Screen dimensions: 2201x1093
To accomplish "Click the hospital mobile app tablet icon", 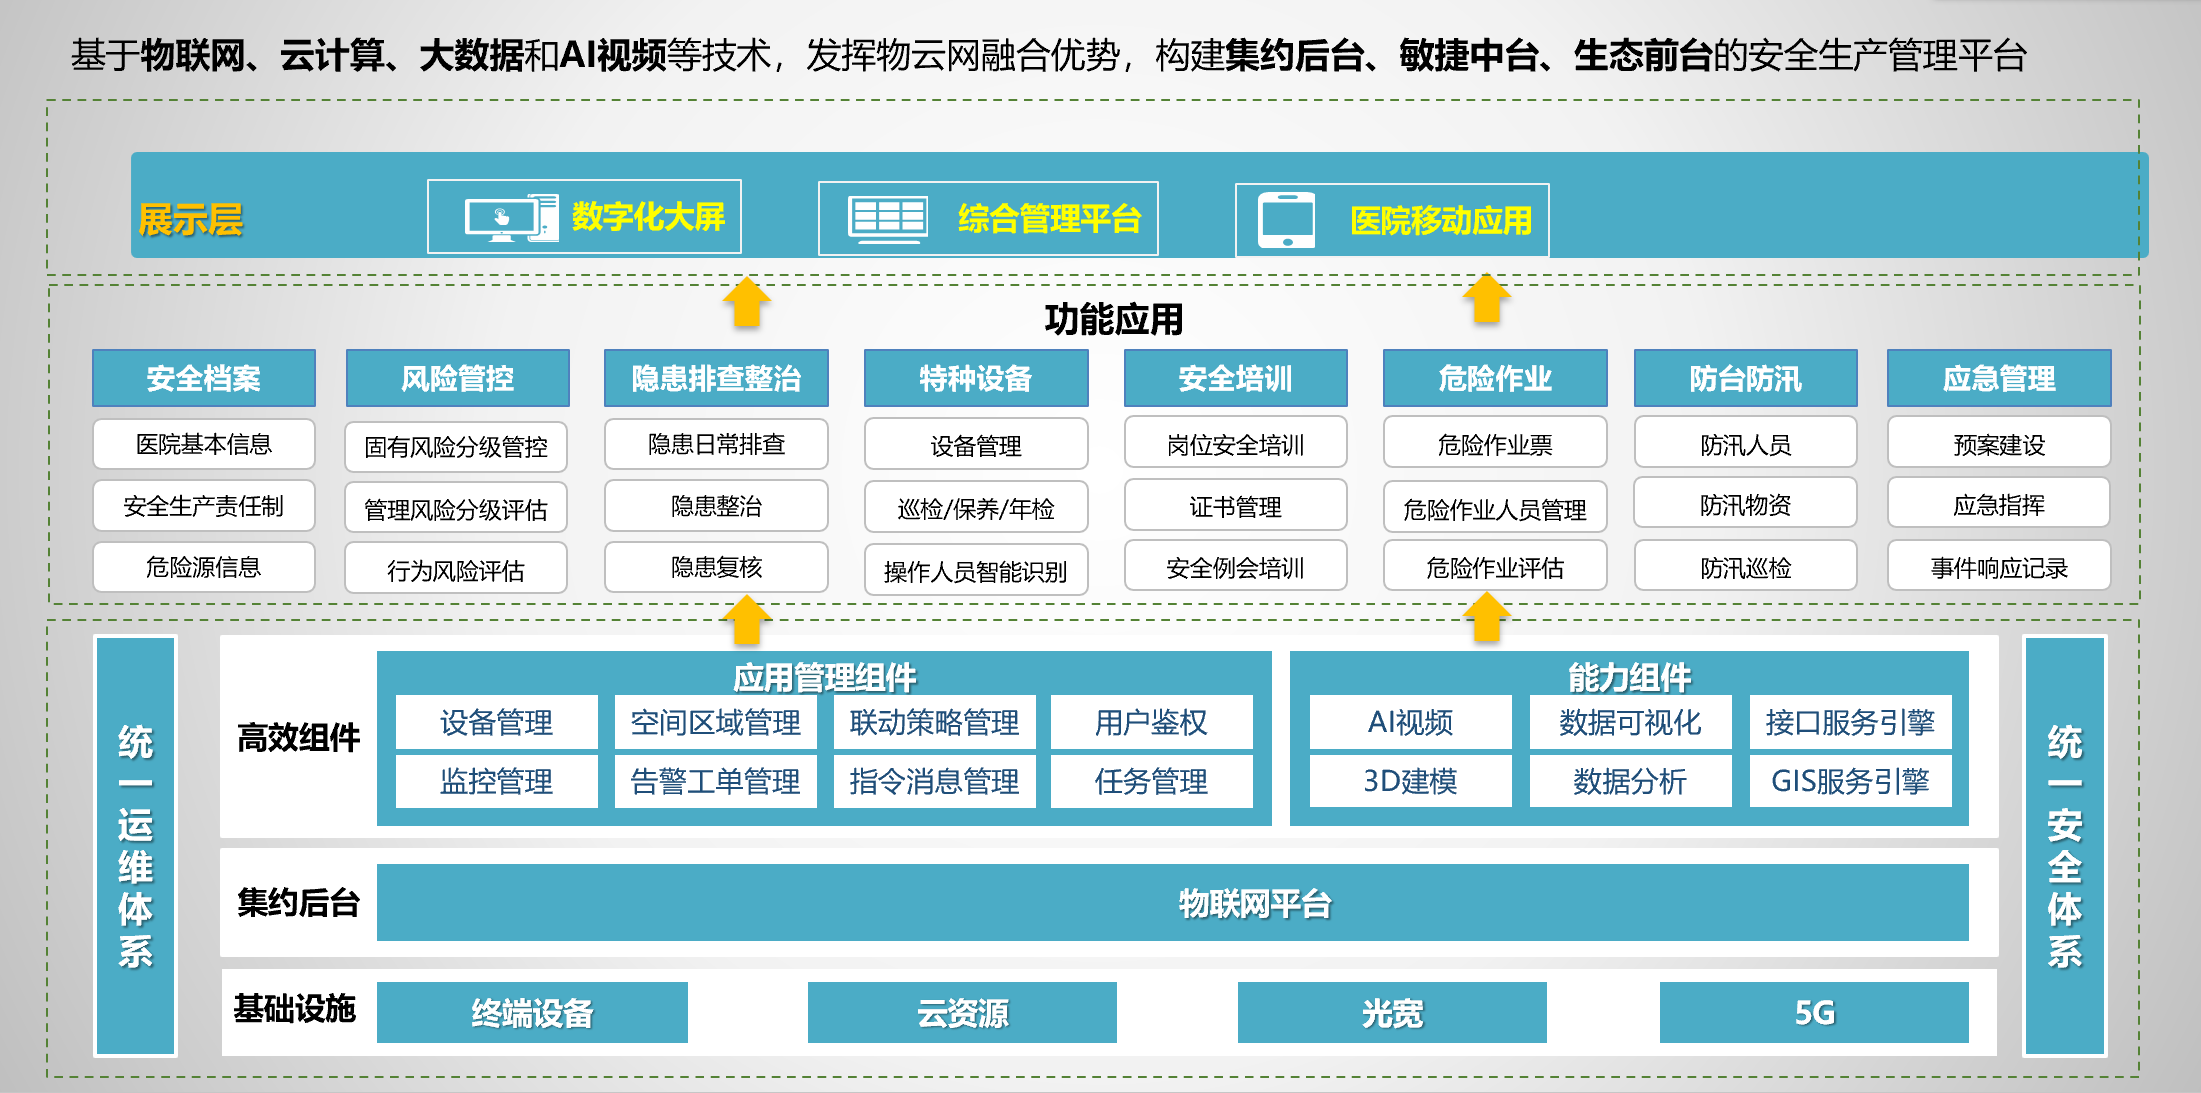I will coord(1286,220).
